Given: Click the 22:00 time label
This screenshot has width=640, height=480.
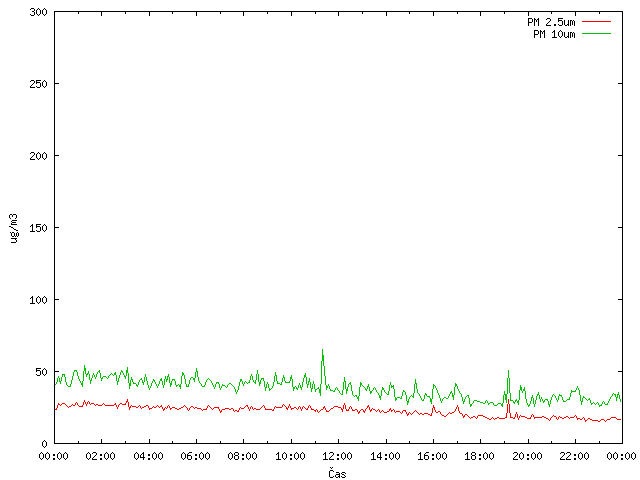Looking at the screenshot, I should tap(574, 456).
